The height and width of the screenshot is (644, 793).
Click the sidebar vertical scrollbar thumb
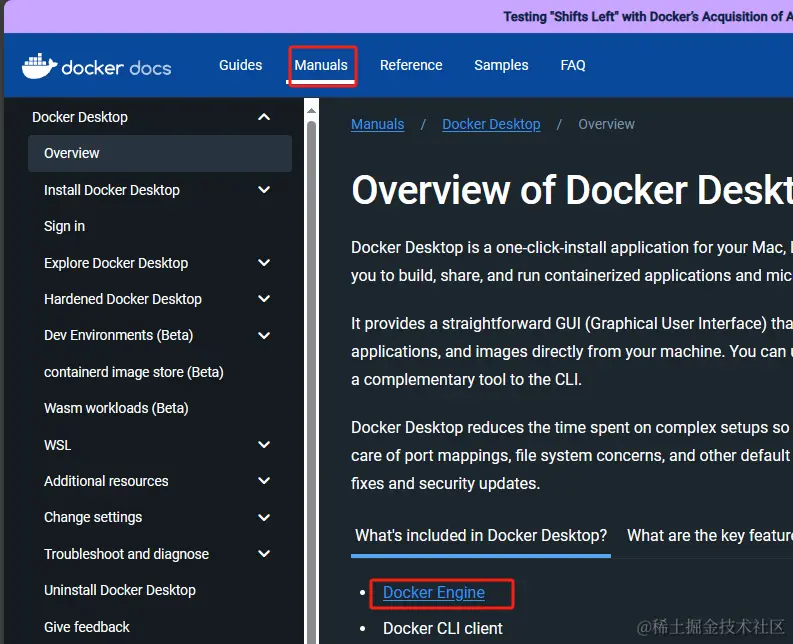click(312, 382)
